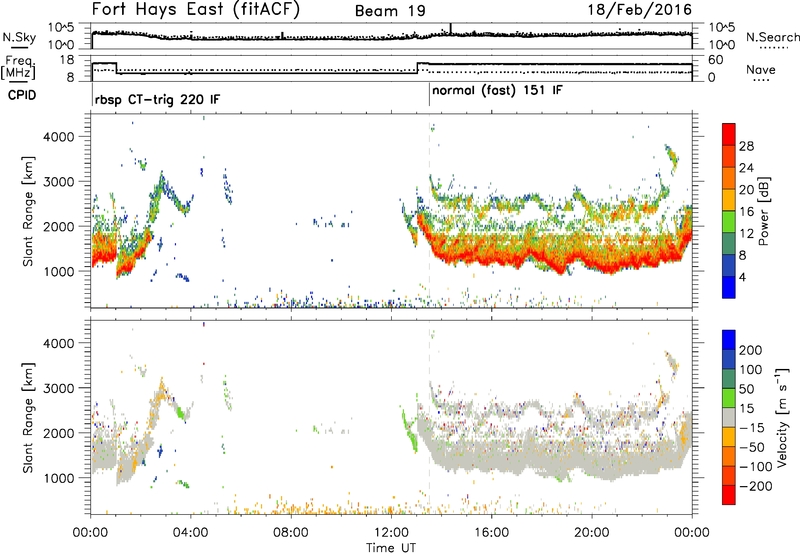Select the 'Beam 19' label
This screenshot has width=800, height=554.
pyautogui.click(x=390, y=11)
